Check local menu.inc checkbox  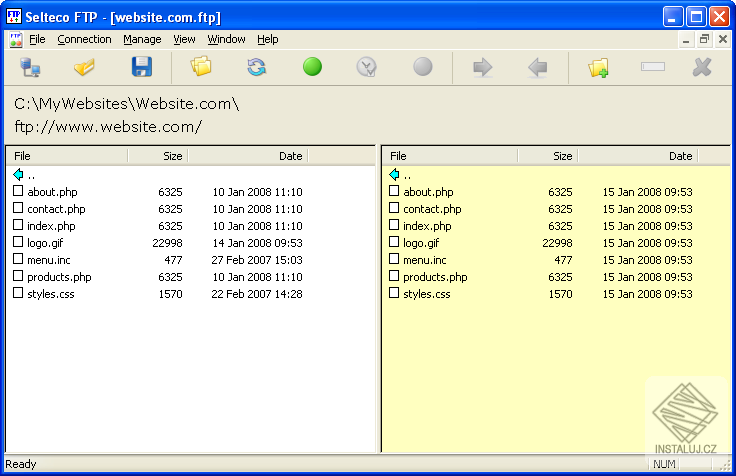tap(18, 259)
